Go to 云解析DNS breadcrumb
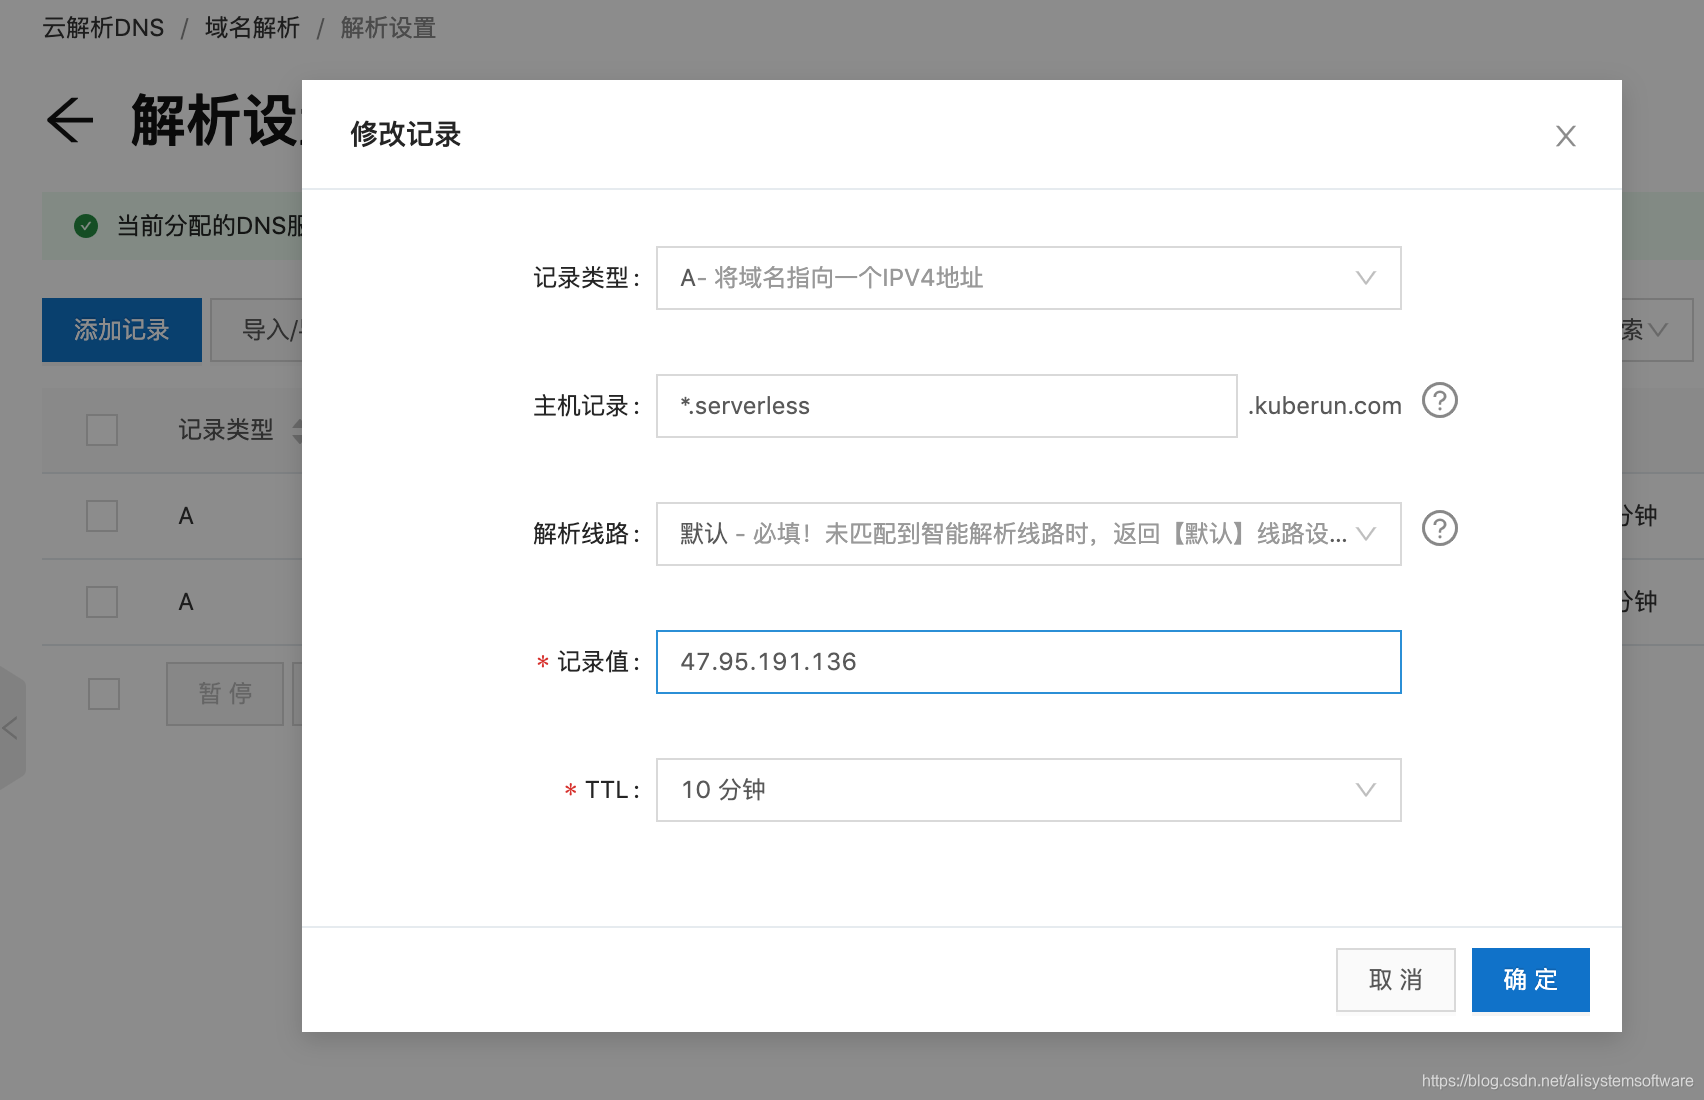 click(x=103, y=28)
